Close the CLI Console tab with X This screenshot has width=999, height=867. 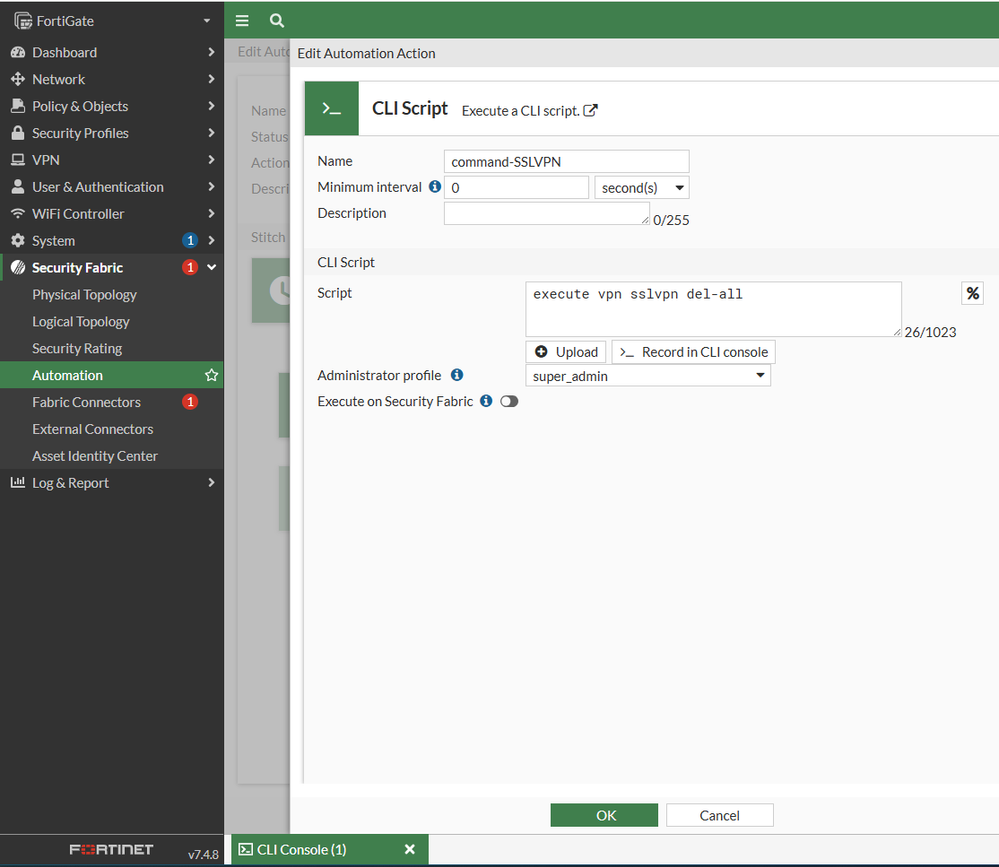409,849
